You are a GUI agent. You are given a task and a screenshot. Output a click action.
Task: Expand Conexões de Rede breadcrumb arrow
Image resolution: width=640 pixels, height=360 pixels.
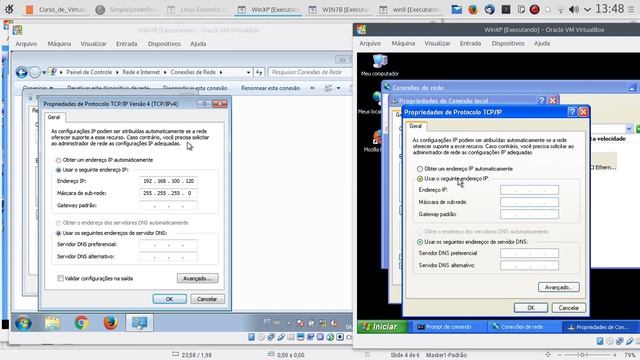pyautogui.click(x=221, y=72)
